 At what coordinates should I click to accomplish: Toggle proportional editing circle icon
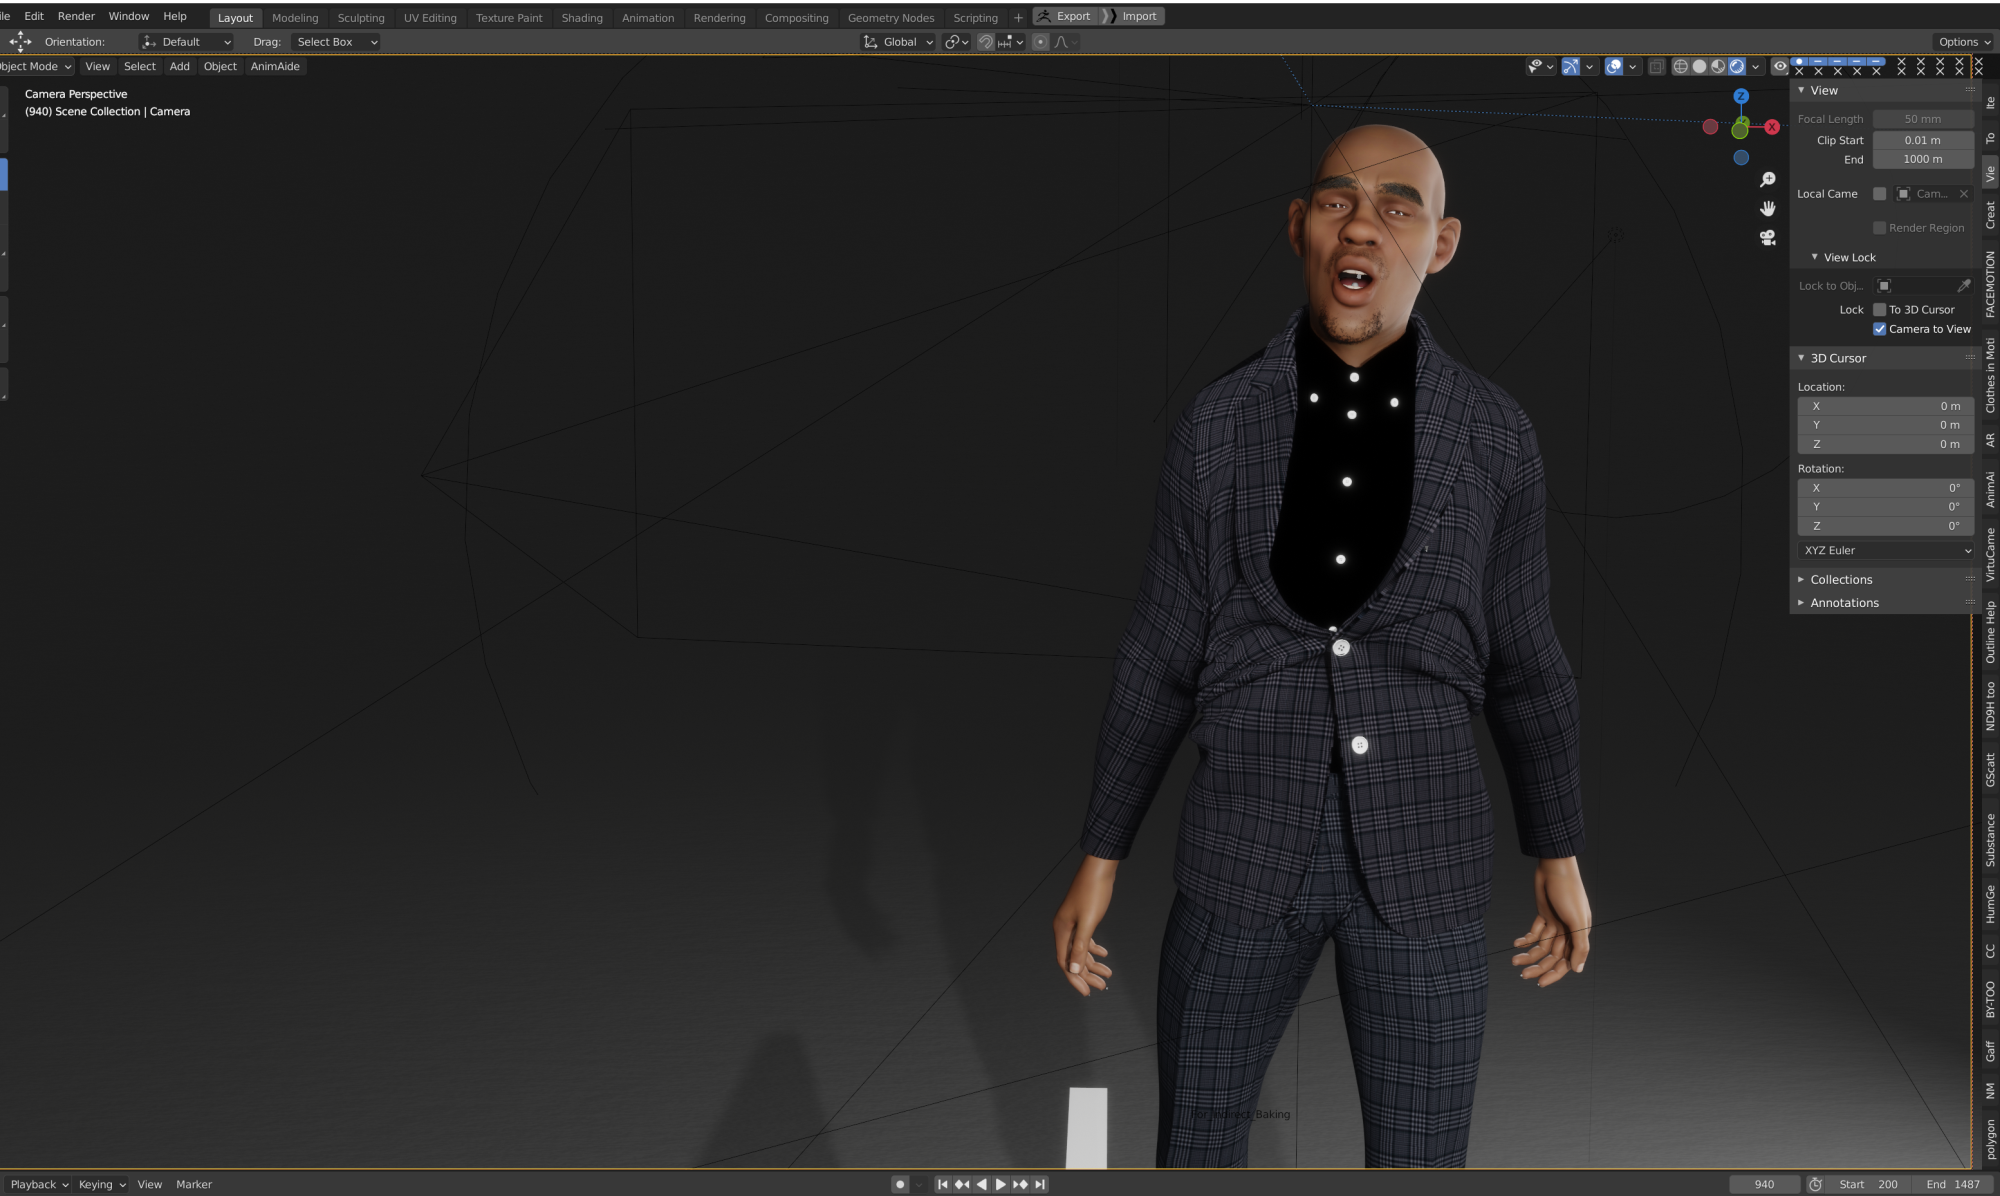click(1041, 42)
